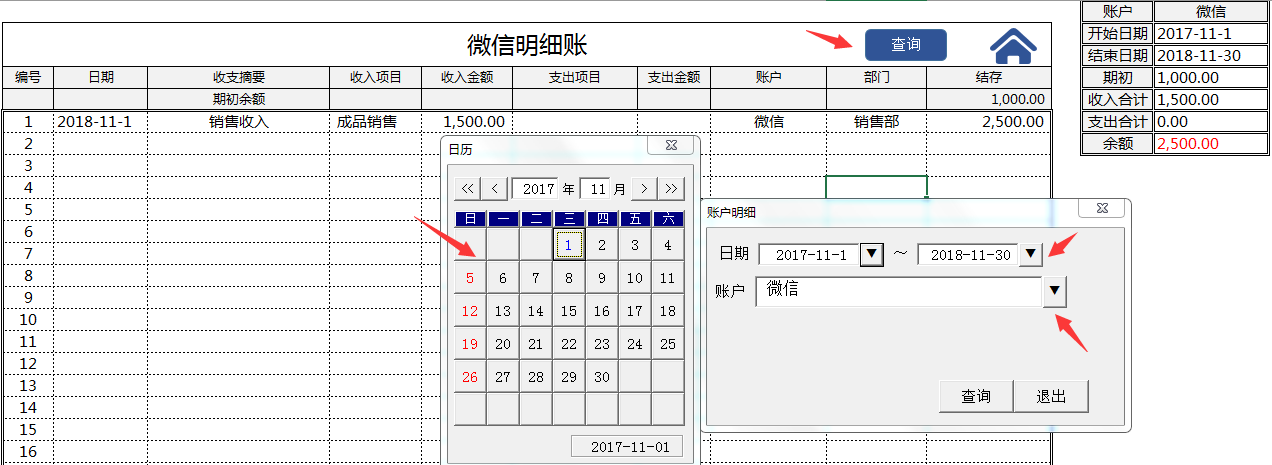Click the start date field 2017-11-1
The height and width of the screenshot is (465, 1272).
click(x=811, y=255)
